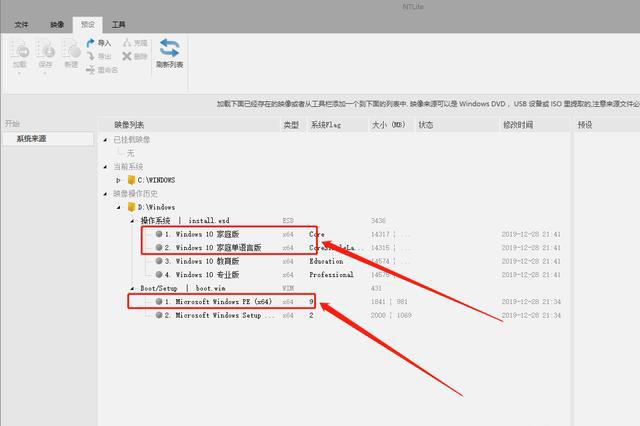The width and height of the screenshot is (640, 426).
Task: Select 系统来源 in the left sidebar
Action: tap(47, 139)
